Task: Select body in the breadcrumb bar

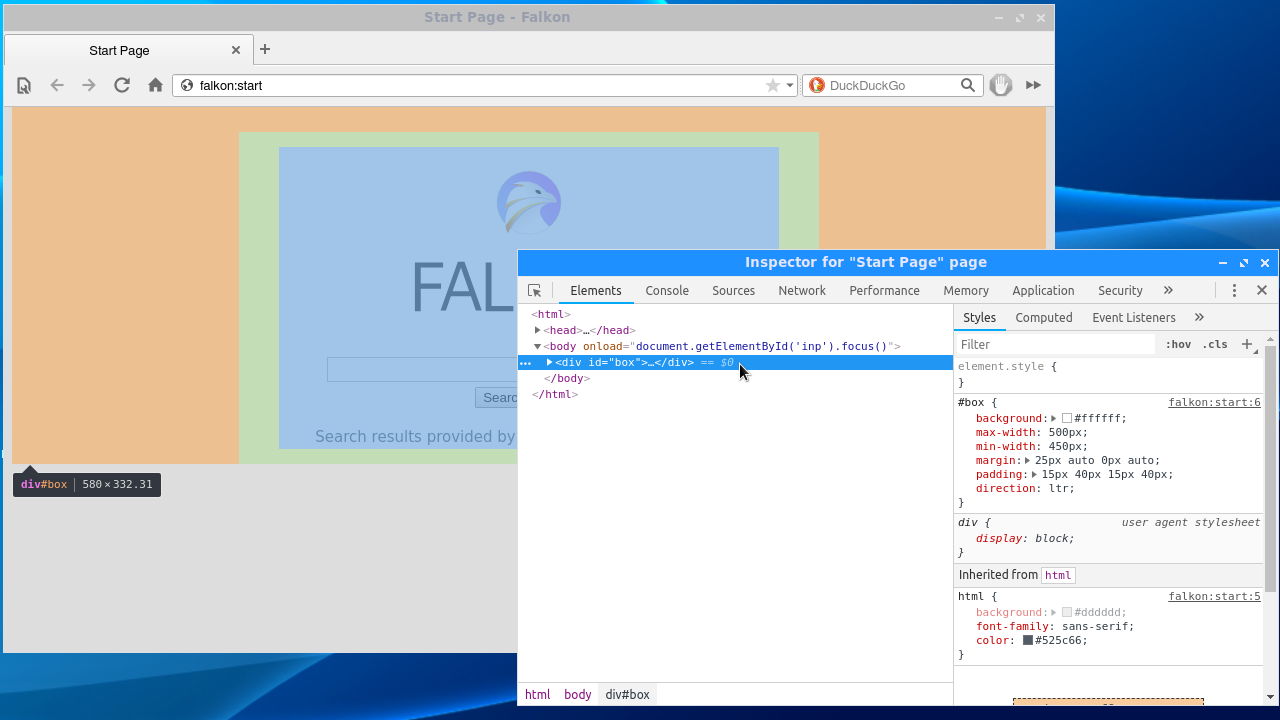Action: pos(578,695)
